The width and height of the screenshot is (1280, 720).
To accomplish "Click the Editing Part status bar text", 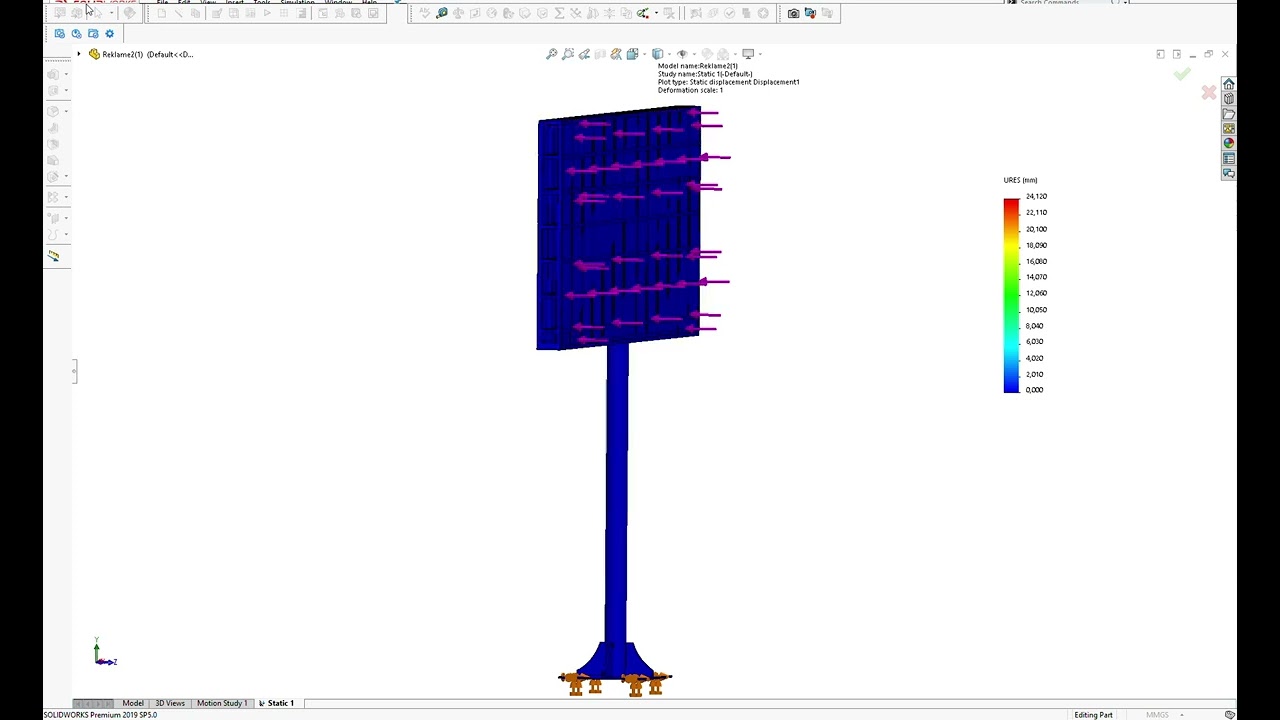I will click(x=1093, y=715).
